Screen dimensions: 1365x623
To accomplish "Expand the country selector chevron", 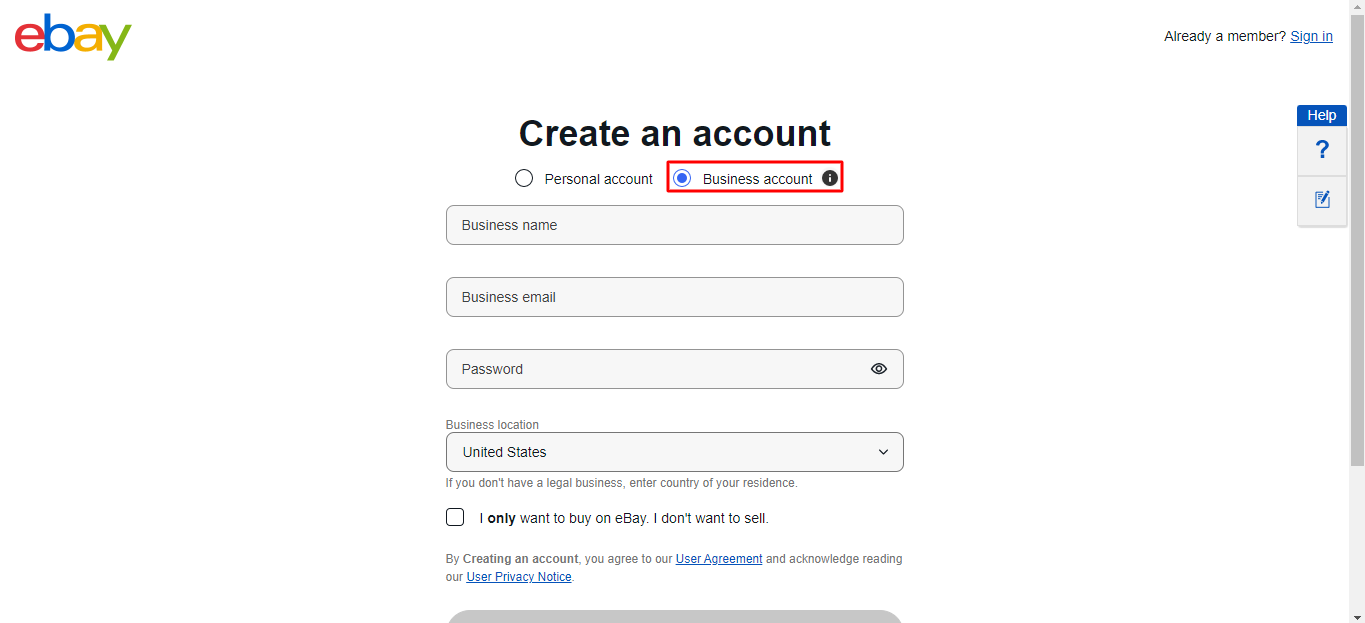I will [883, 452].
